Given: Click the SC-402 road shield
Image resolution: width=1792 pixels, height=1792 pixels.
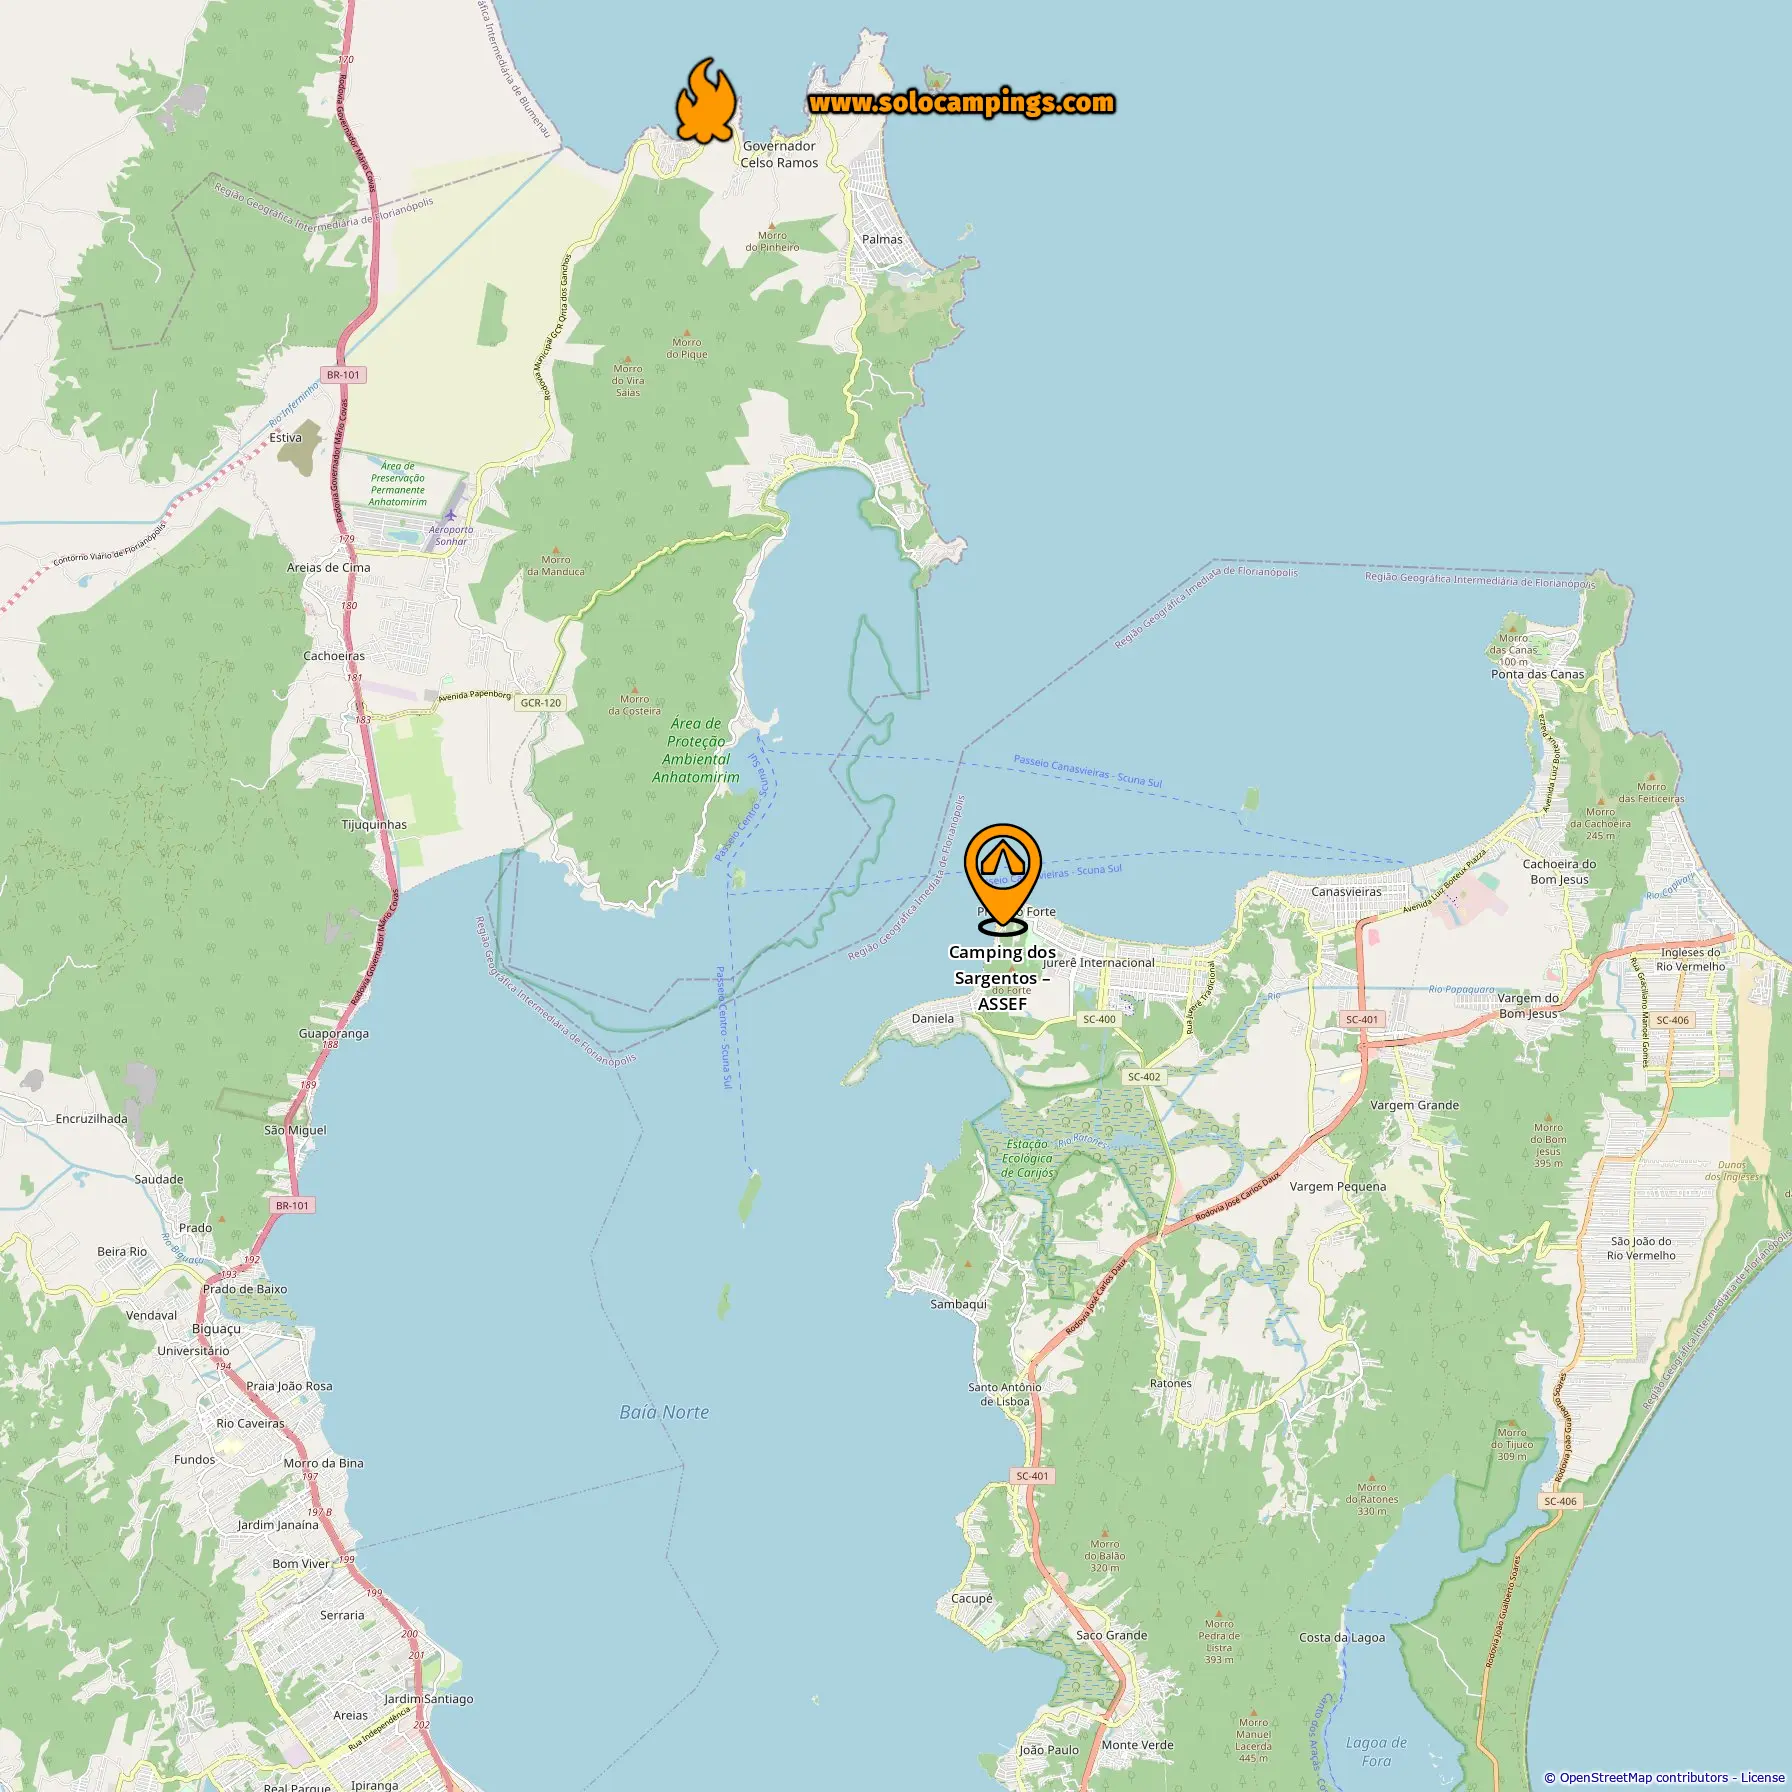Looking at the screenshot, I should click(1144, 1077).
